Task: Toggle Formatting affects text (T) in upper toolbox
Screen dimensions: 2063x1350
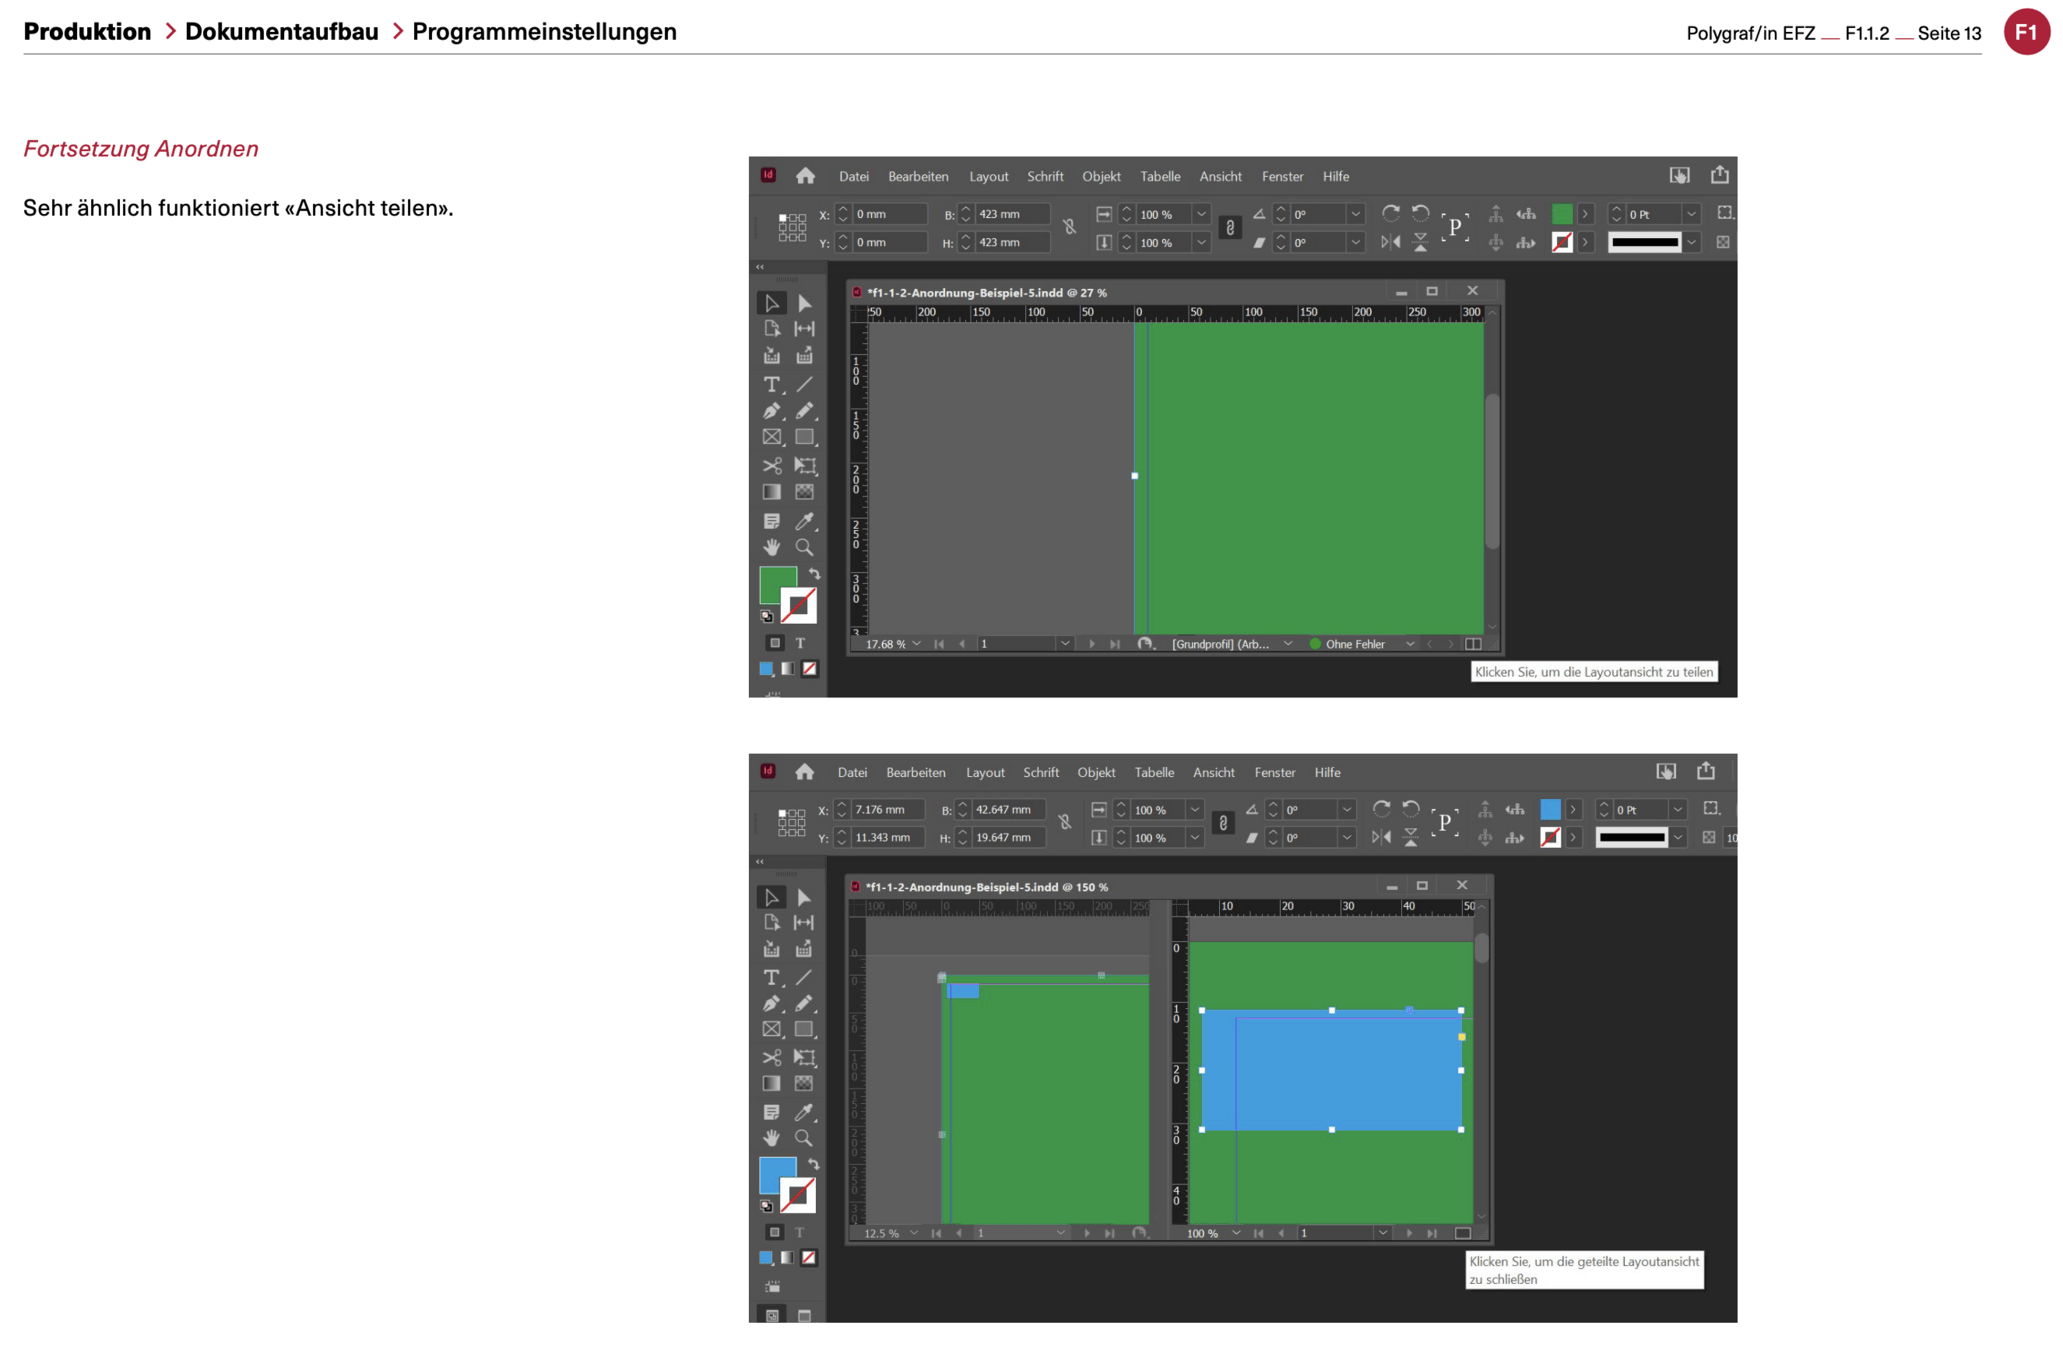Action: click(800, 643)
